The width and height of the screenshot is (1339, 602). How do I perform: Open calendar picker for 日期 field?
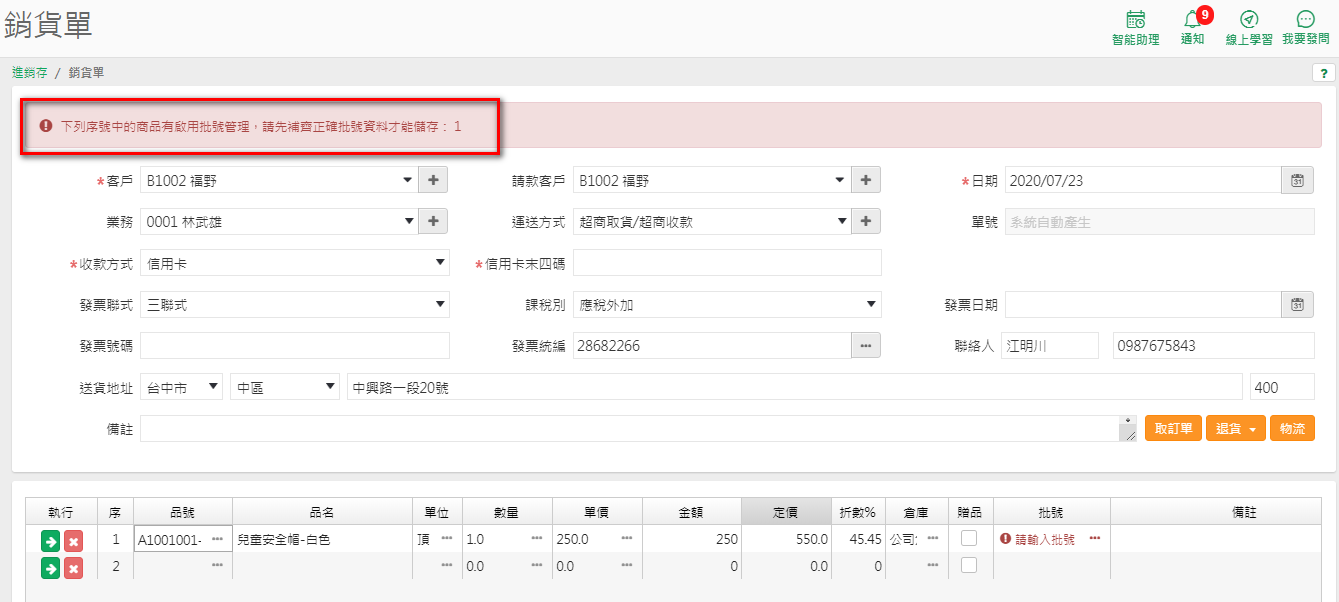(x=1297, y=180)
